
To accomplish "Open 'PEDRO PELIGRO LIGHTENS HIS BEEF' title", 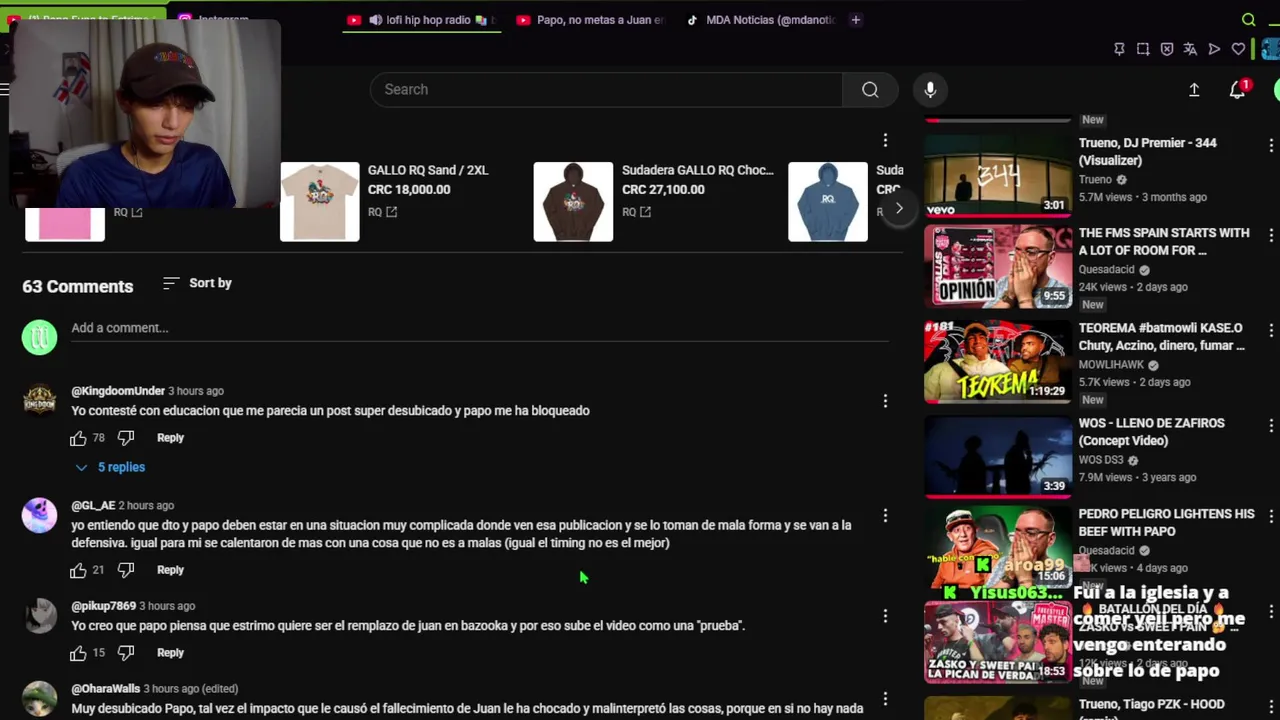I will tap(1166, 523).
